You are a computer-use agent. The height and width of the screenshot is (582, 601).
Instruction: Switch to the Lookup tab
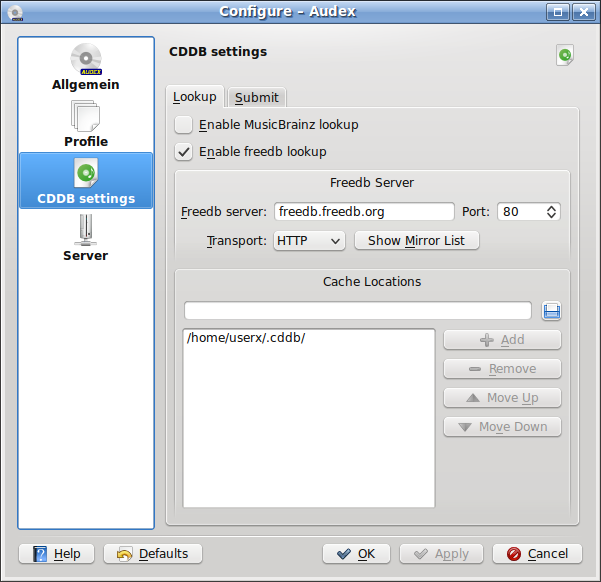[195, 97]
